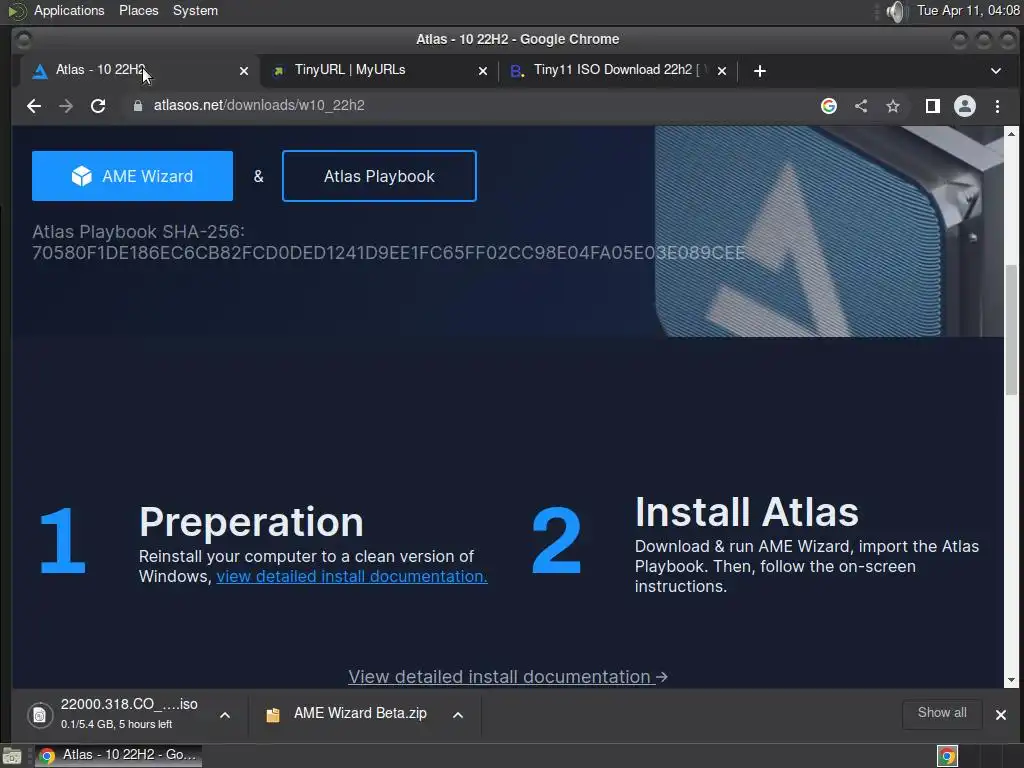Click the show desktop icon in taskbar

pyautogui.click(x=12, y=756)
